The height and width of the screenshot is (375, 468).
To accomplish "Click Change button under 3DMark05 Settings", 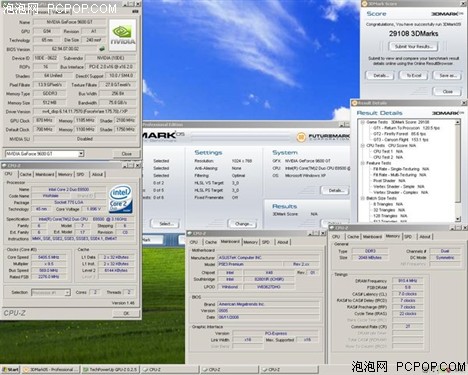I will click(243, 223).
